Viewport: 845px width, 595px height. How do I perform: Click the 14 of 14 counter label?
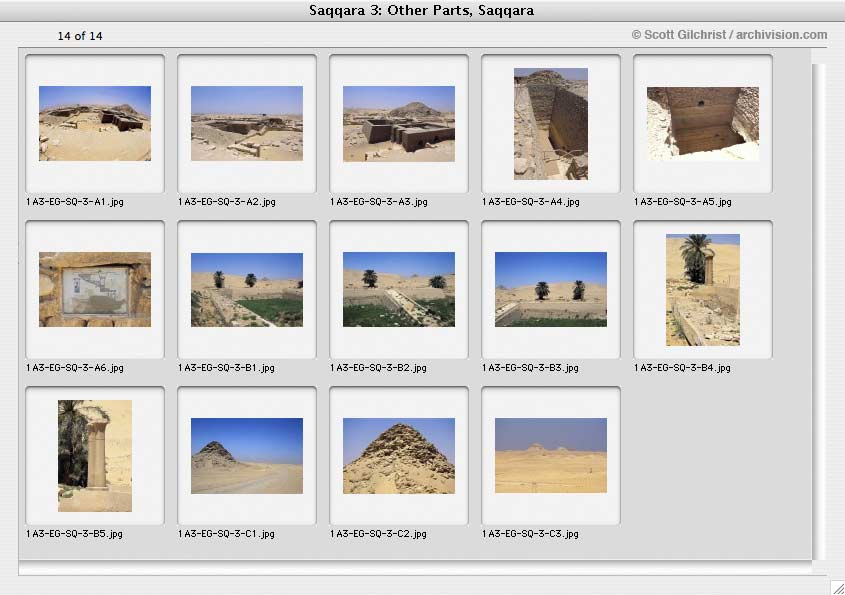pos(80,36)
